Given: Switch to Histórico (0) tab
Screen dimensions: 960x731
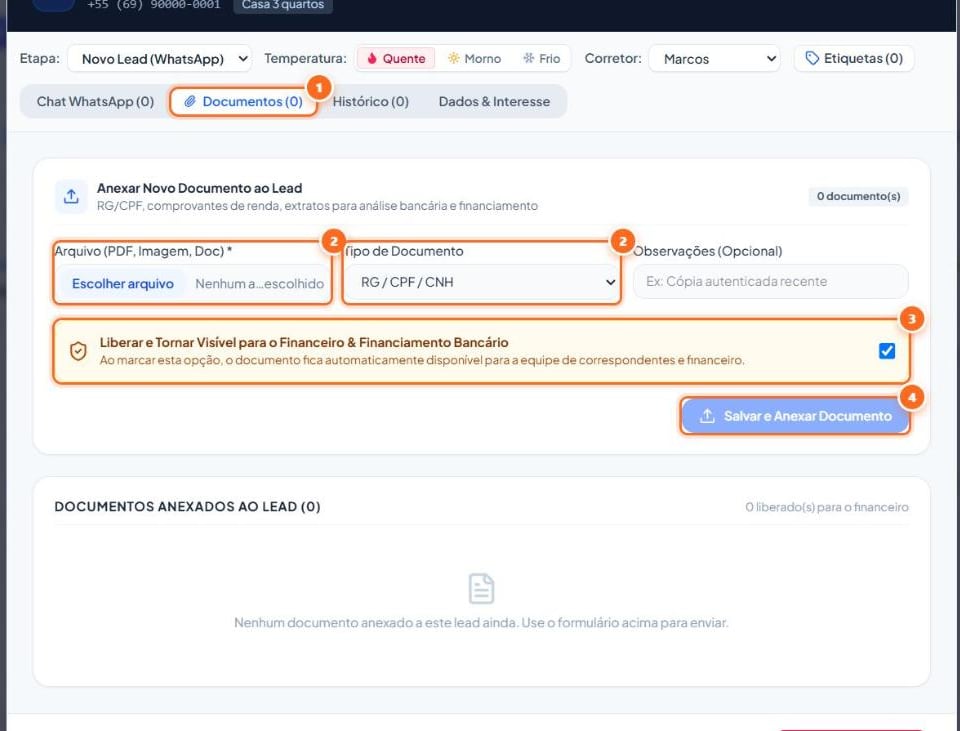Looking at the screenshot, I should pyautogui.click(x=370, y=102).
